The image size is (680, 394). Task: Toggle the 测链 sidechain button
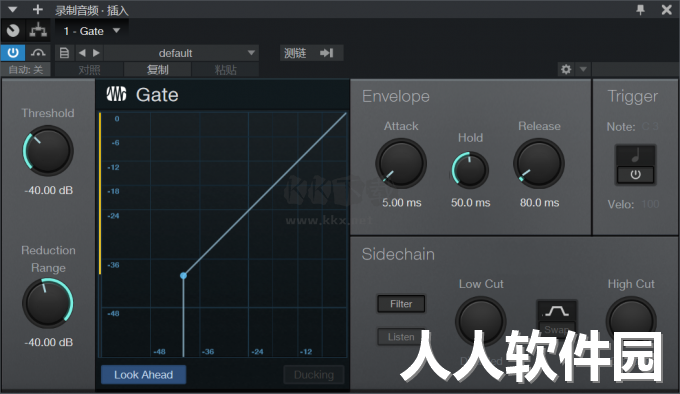311,53
